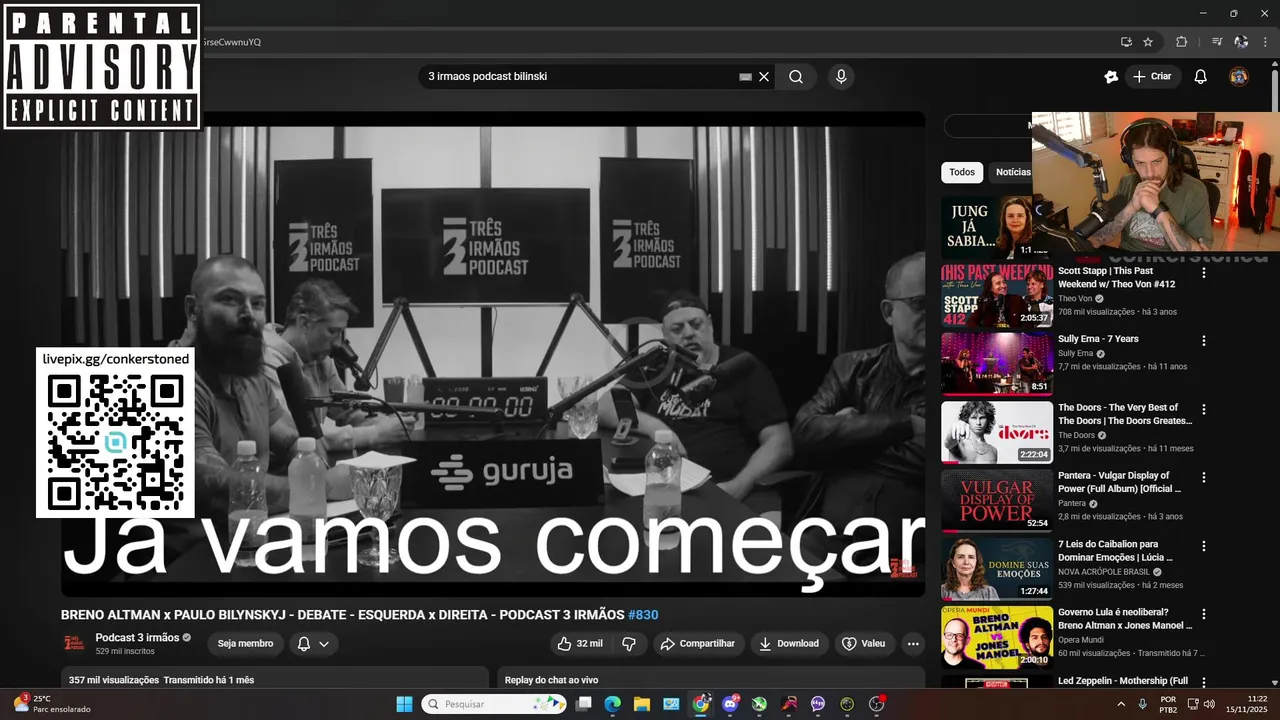Viewport: 1280px width, 720px height.
Task: Click the Seja membro button
Action: coord(245,644)
